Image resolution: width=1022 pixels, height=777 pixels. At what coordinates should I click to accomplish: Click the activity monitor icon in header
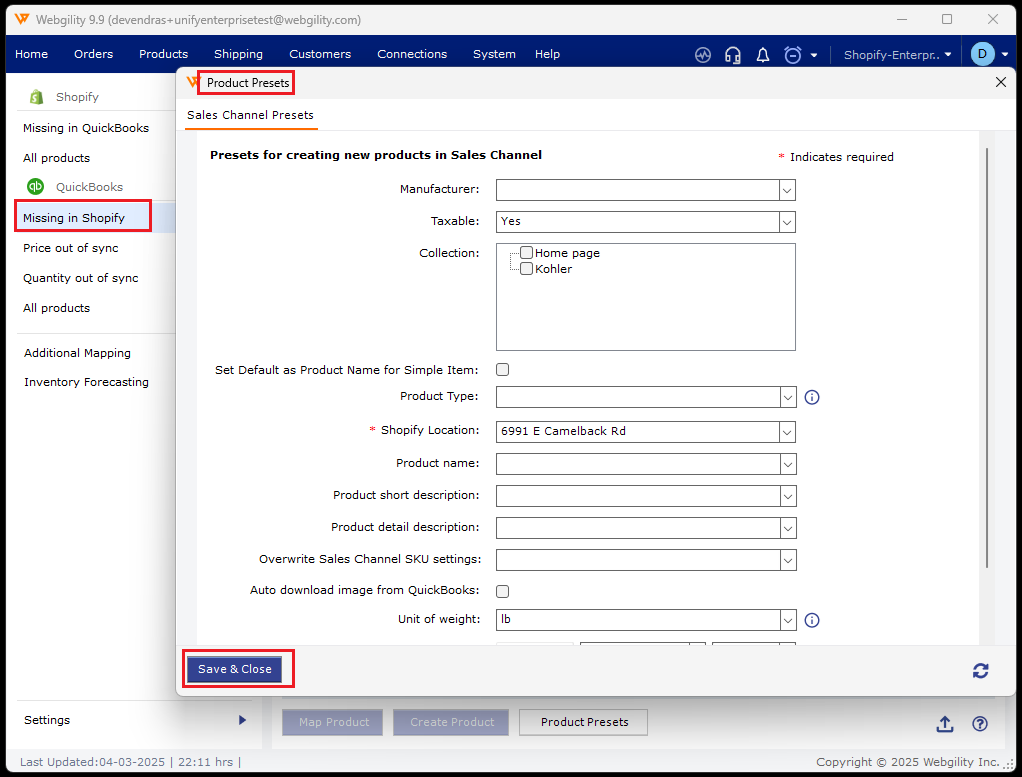pos(703,55)
